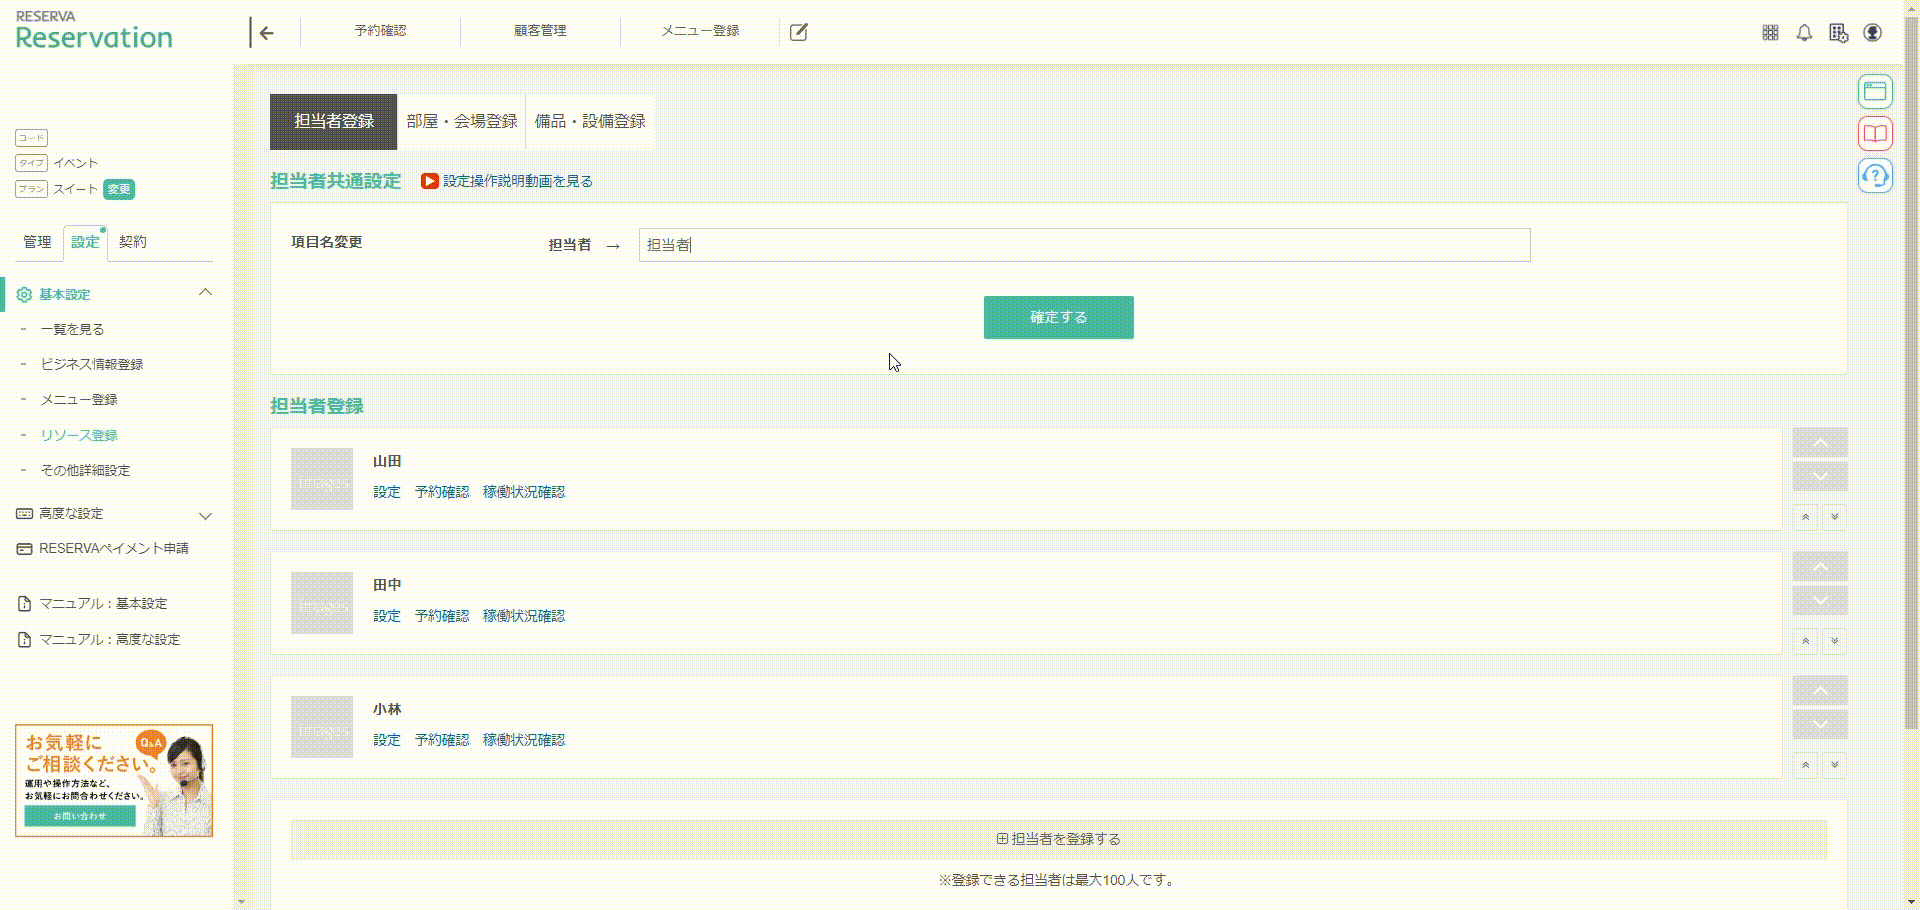Expand the 高度な設定 section chevron
The width and height of the screenshot is (1920, 910).
click(x=205, y=516)
